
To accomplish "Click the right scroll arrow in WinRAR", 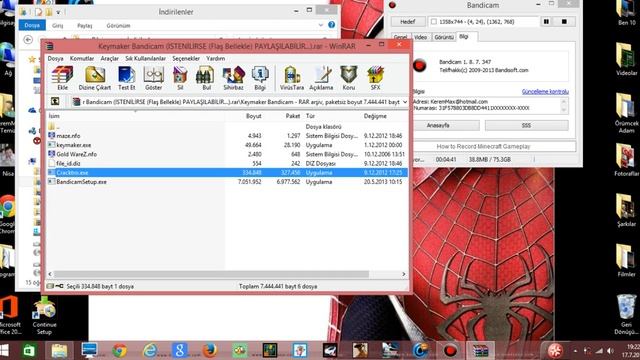I will [404, 274].
